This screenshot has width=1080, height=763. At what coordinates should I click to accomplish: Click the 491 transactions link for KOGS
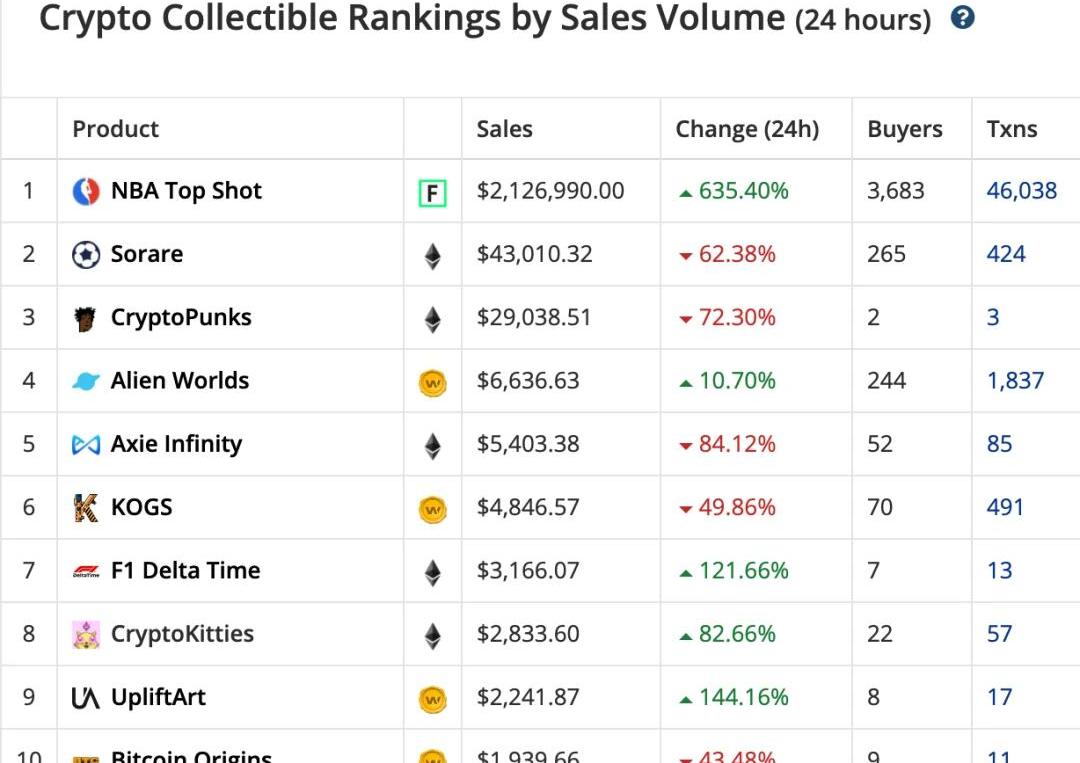tap(1005, 508)
